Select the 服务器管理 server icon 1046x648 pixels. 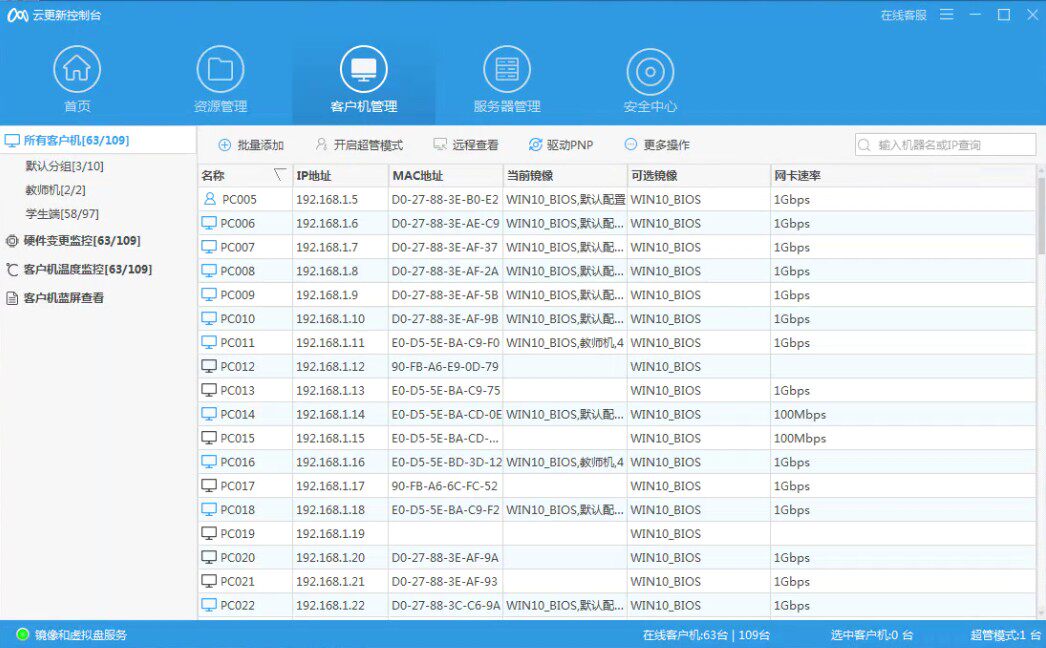[507, 69]
